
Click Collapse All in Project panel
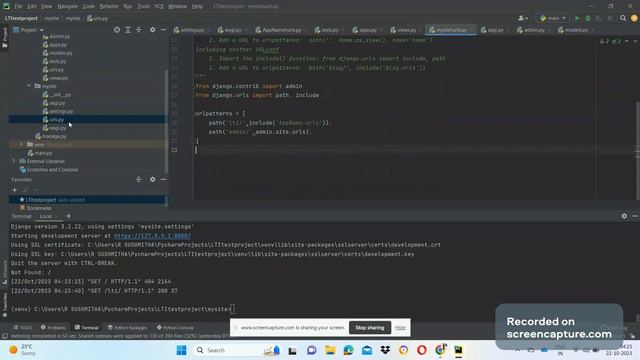pos(139,30)
